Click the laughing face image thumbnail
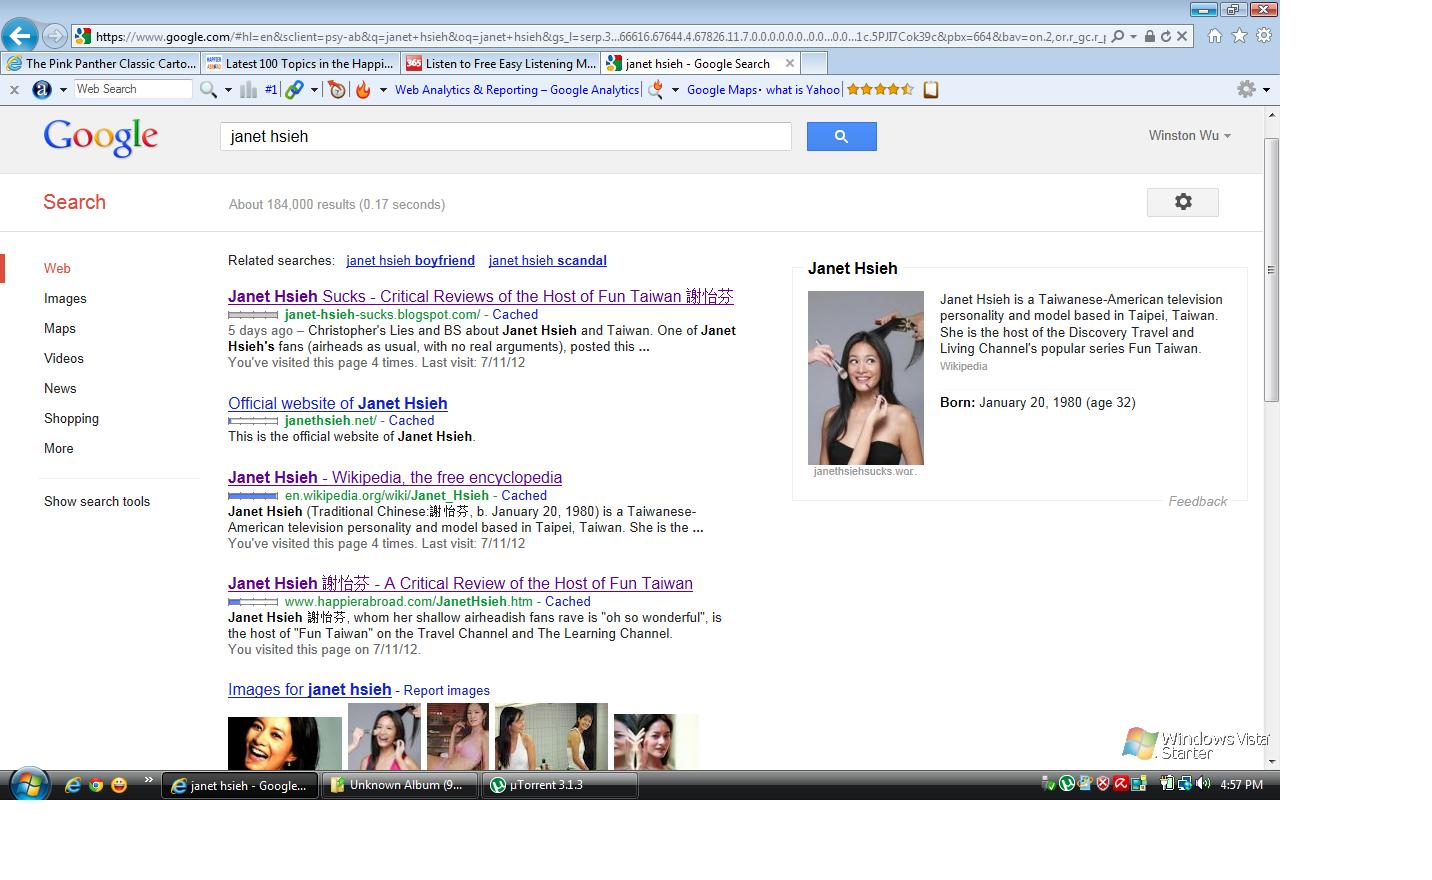 coord(285,742)
